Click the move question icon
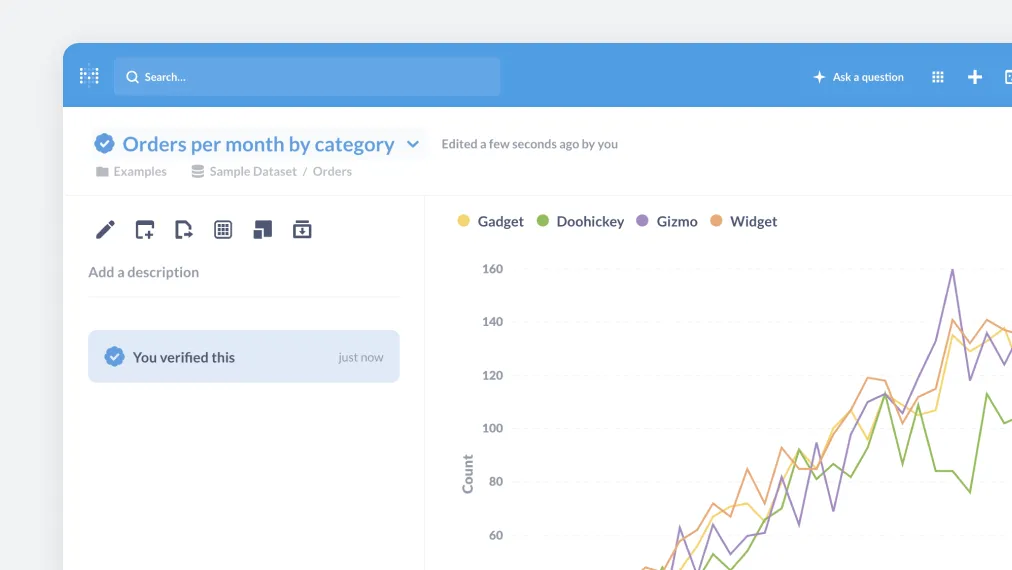 [184, 230]
